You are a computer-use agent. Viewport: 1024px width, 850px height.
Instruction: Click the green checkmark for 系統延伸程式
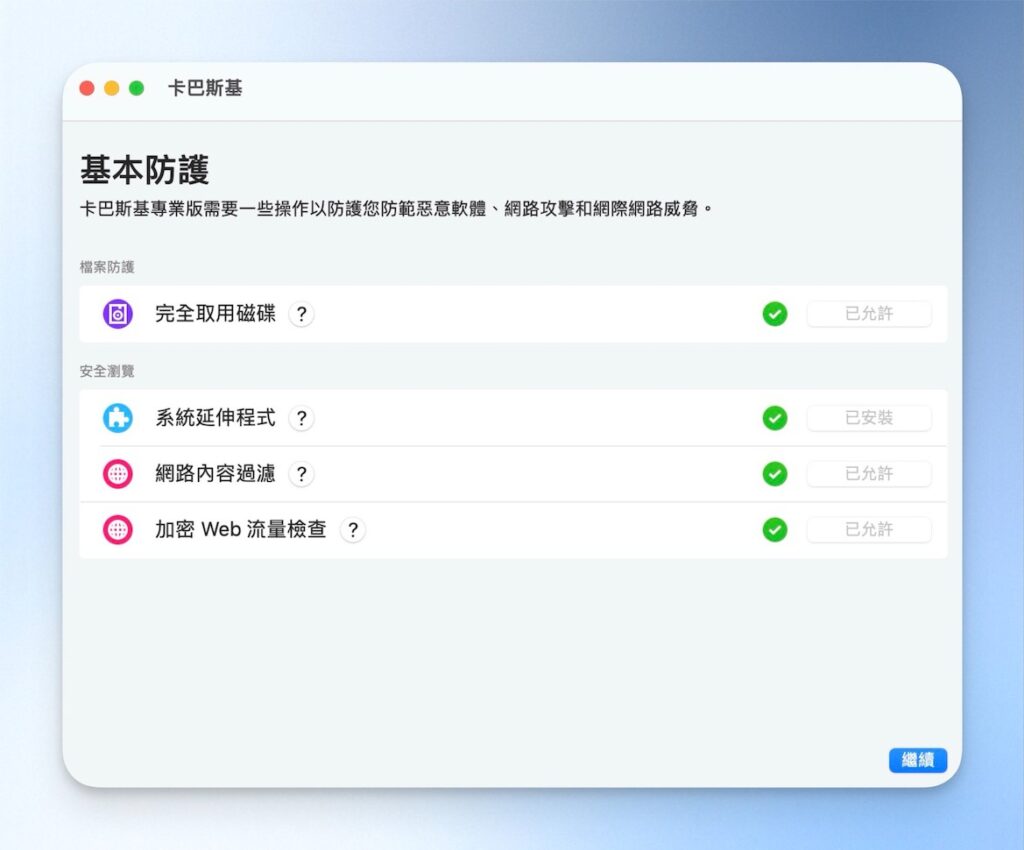(x=775, y=418)
